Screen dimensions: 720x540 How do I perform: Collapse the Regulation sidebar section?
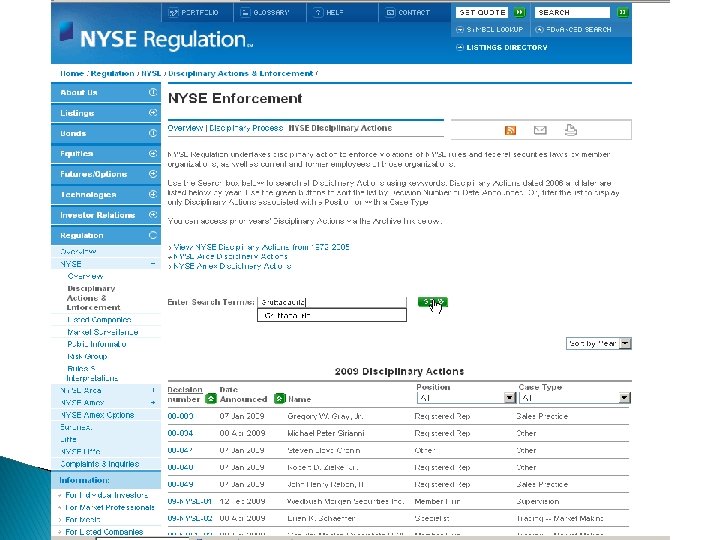coord(106,235)
